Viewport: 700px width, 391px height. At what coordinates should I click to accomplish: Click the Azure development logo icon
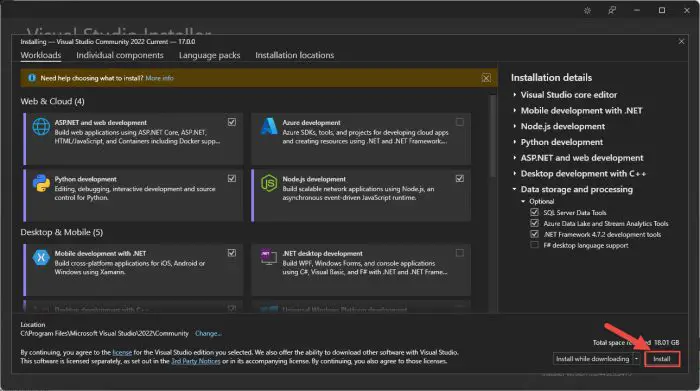pyautogui.click(x=269, y=126)
